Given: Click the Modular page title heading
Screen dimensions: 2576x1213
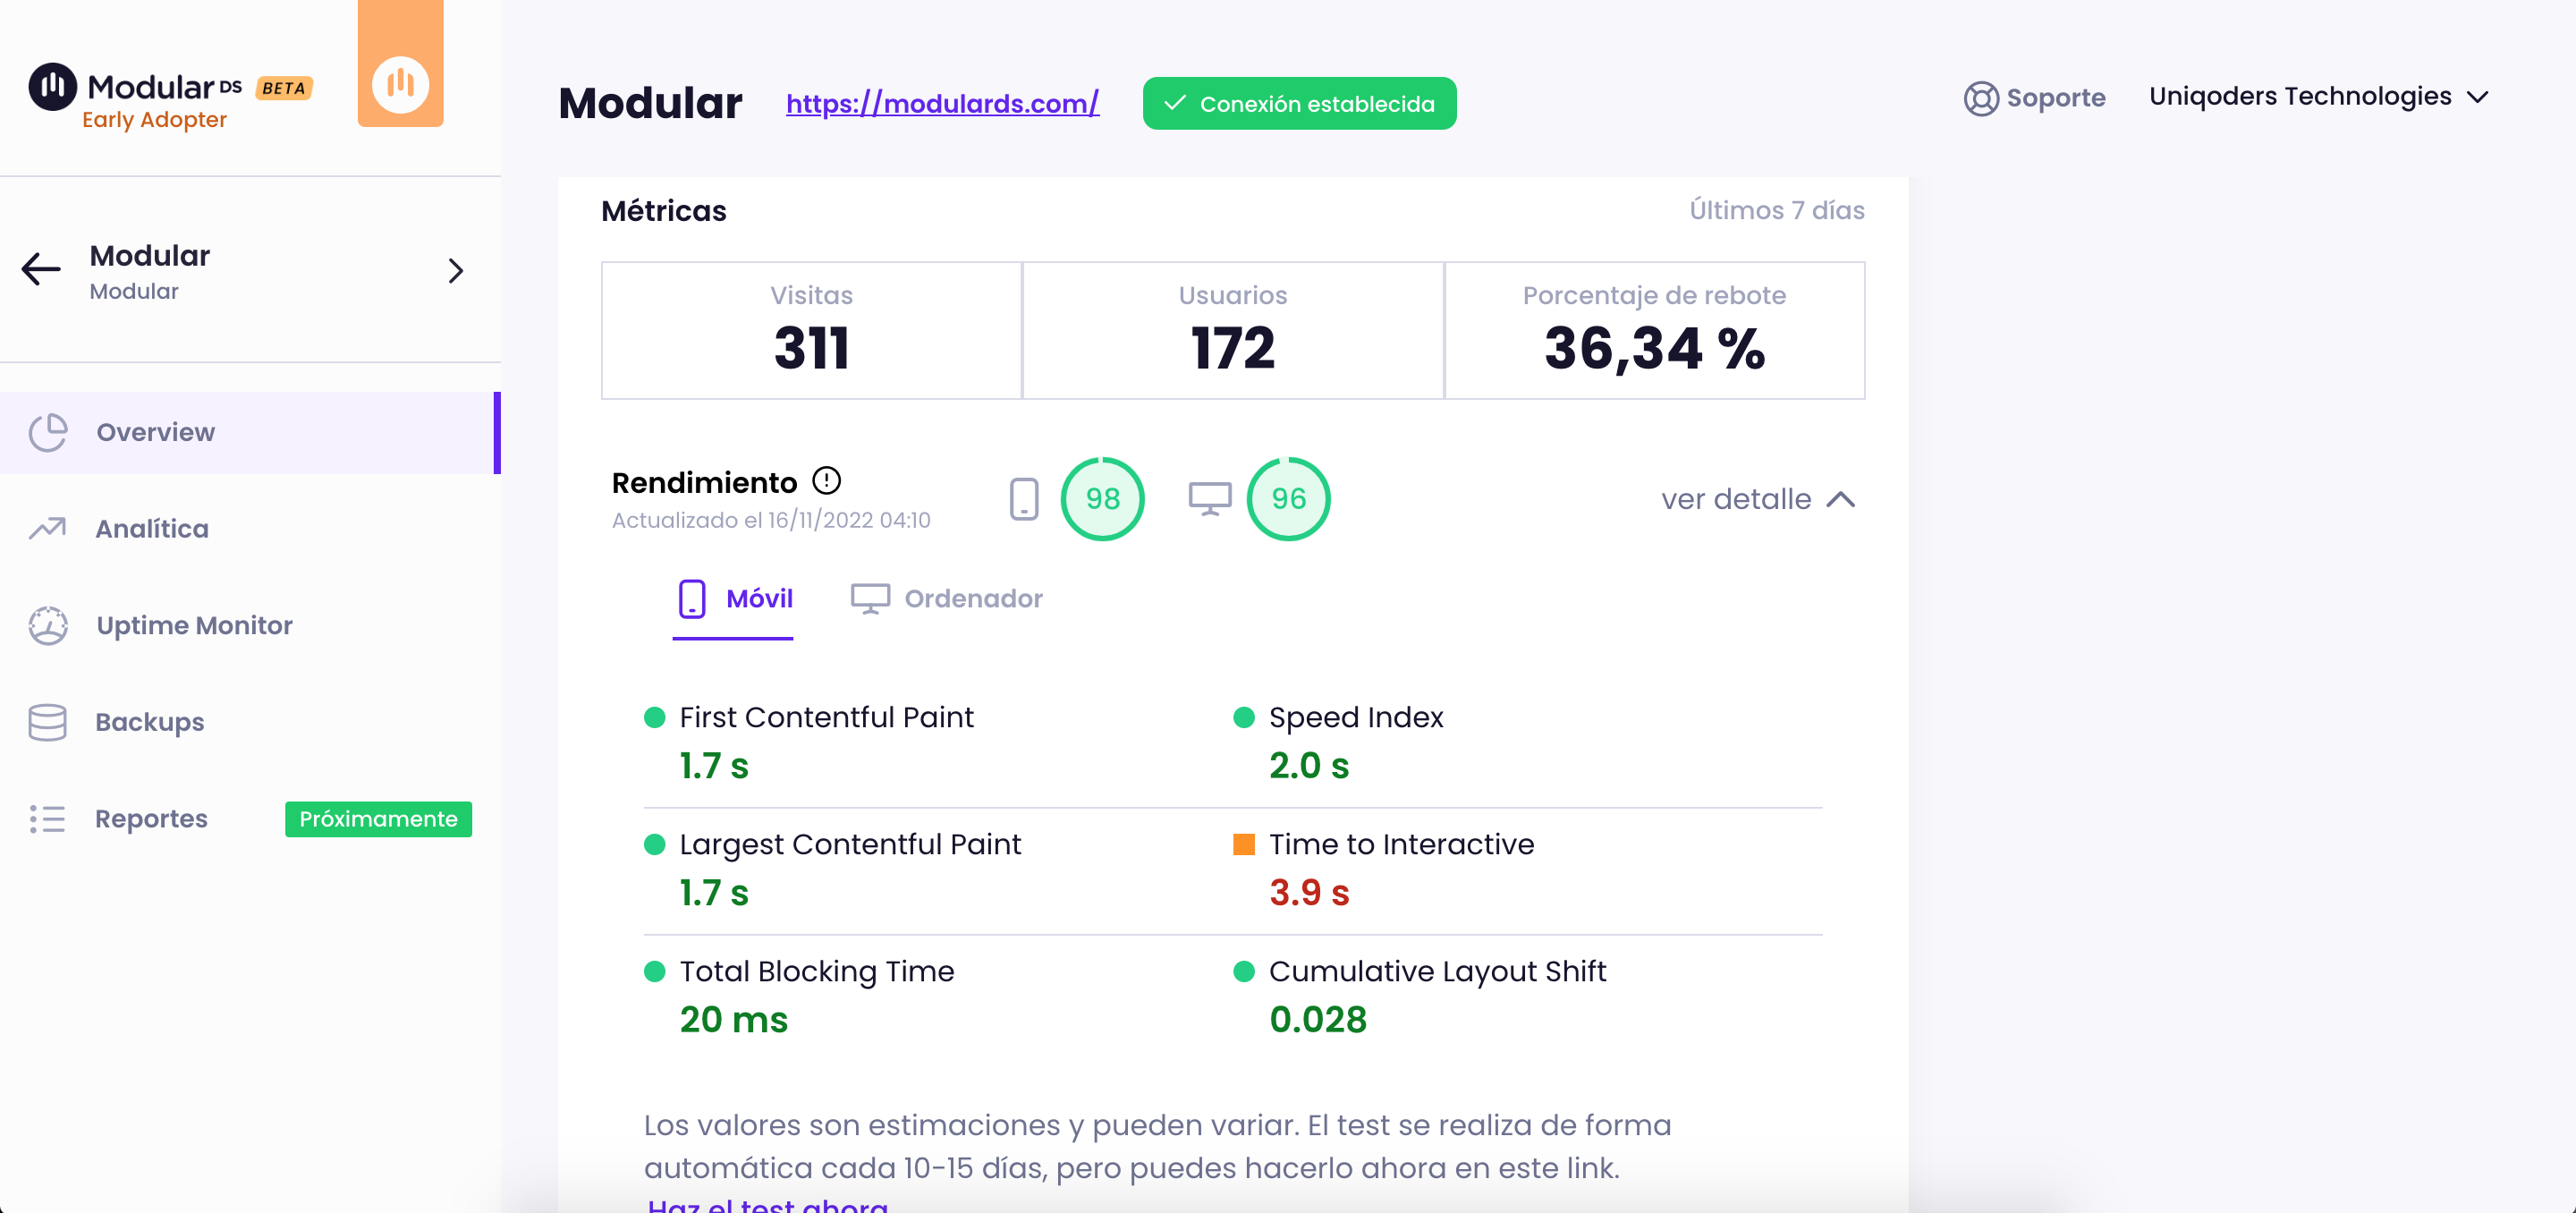Looking at the screenshot, I should point(650,103).
